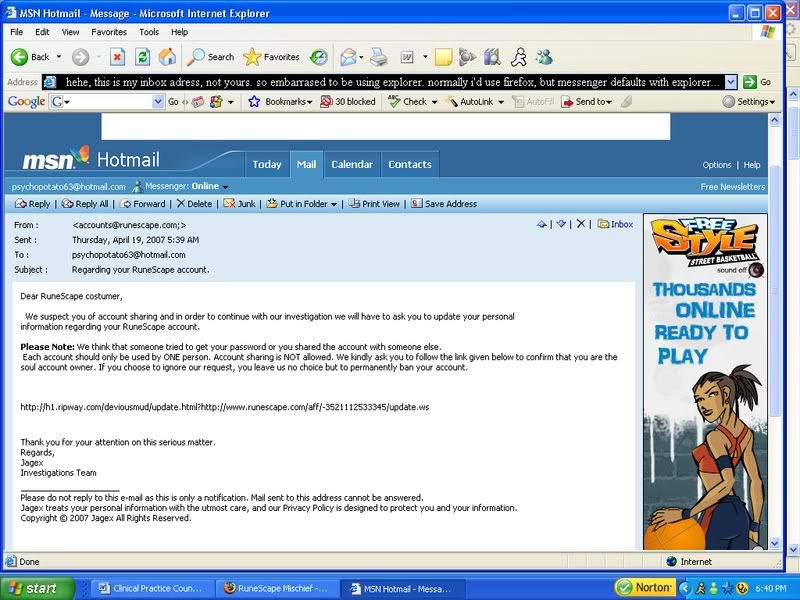800x600 pixels.
Task: Click the address bar Go button
Action: click(758, 82)
